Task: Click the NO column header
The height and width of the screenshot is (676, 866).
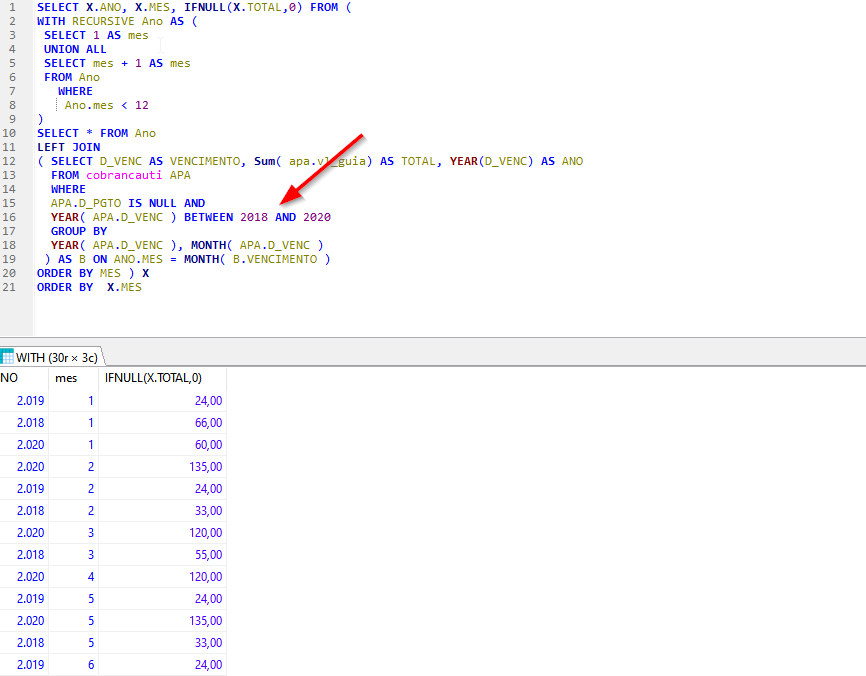Action: (10, 378)
